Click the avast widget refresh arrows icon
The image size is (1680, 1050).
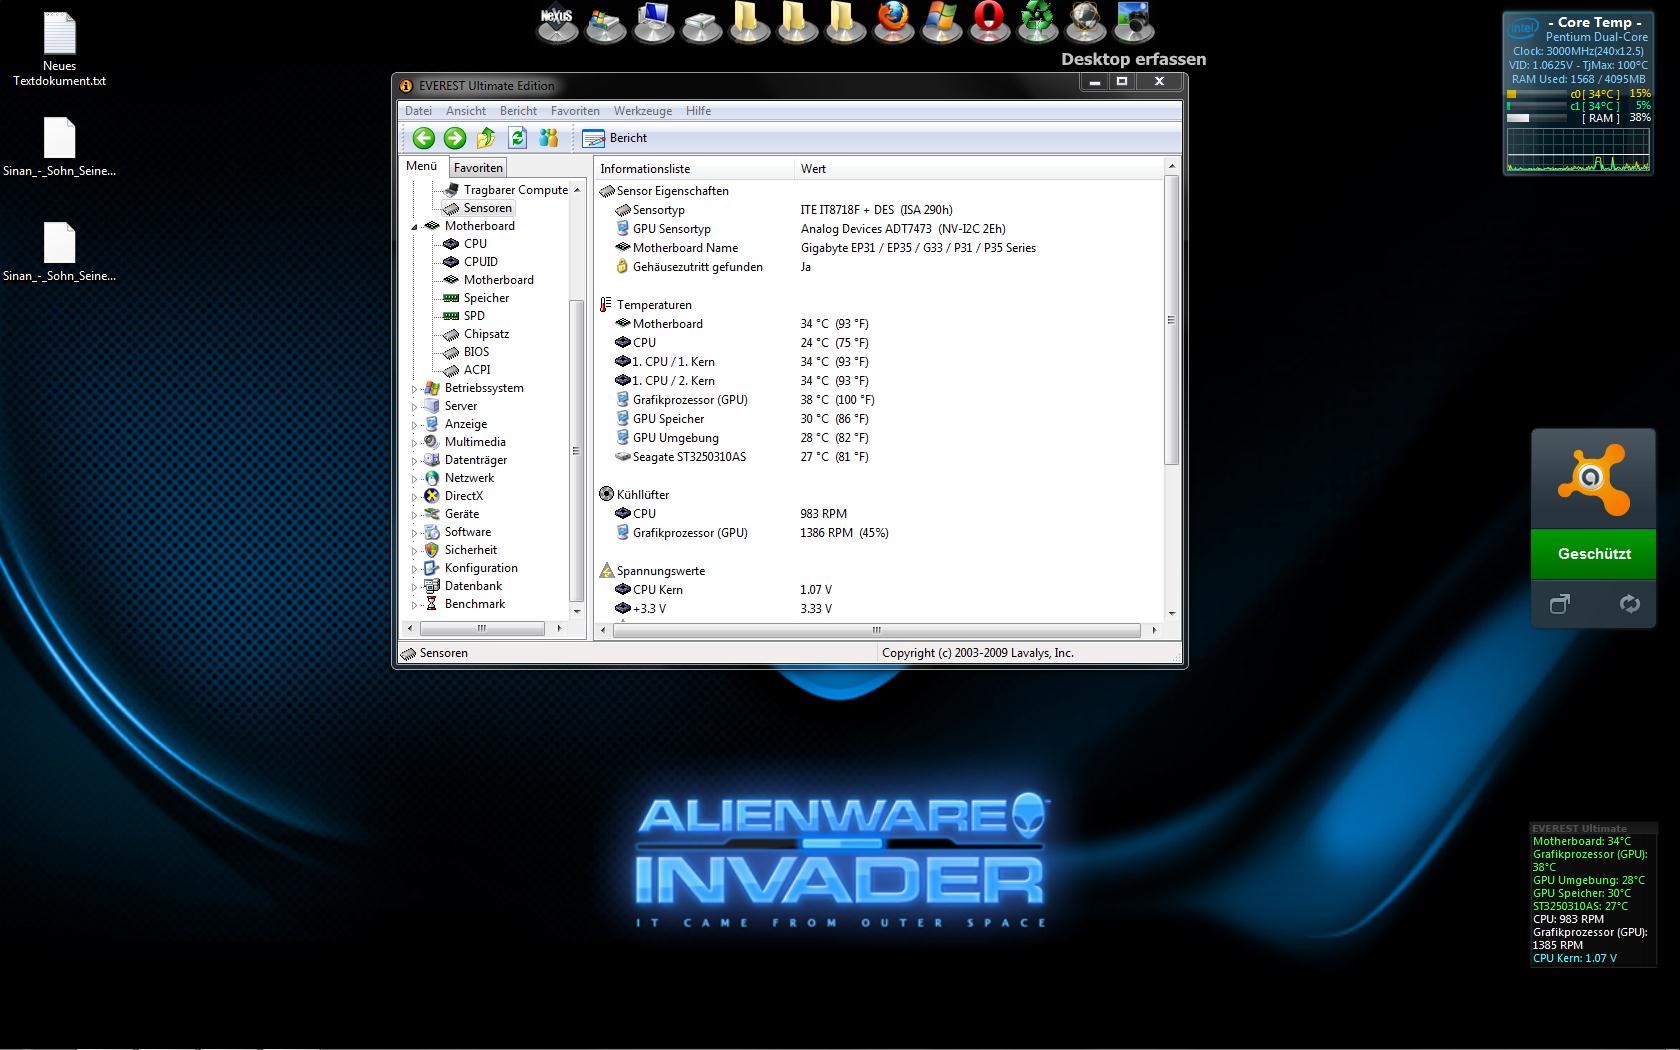(x=1629, y=603)
